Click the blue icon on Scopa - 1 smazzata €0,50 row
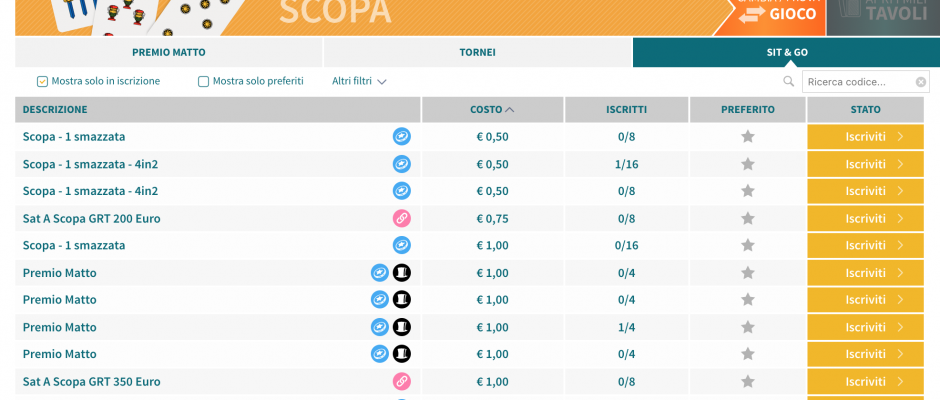The image size is (940, 400). (x=402, y=137)
